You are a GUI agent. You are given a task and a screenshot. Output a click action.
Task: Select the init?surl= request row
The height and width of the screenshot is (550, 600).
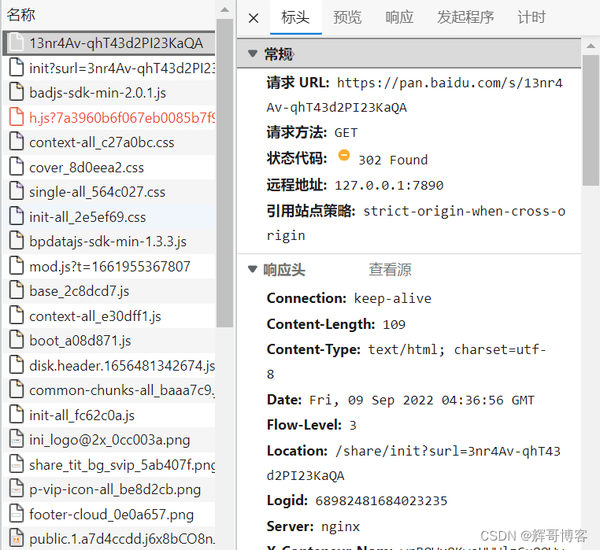pyautogui.click(x=109, y=68)
